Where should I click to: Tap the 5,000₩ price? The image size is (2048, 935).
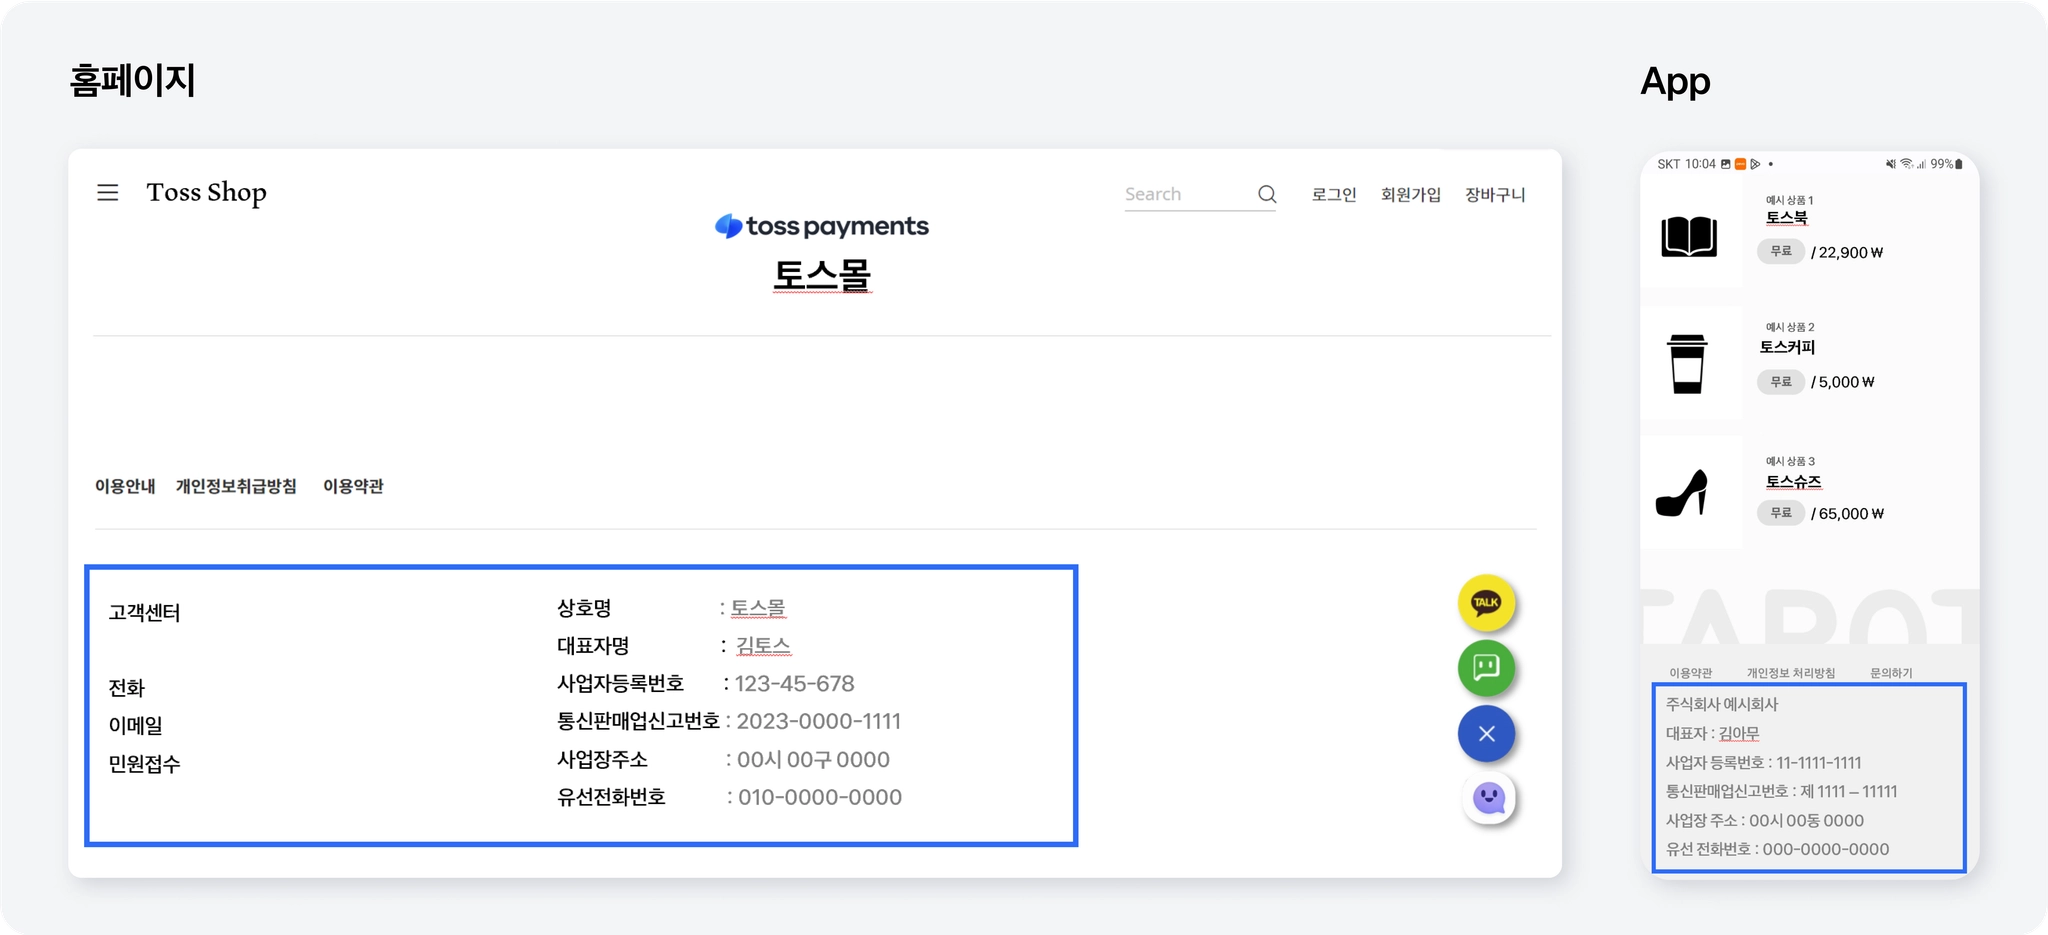(x=1847, y=382)
